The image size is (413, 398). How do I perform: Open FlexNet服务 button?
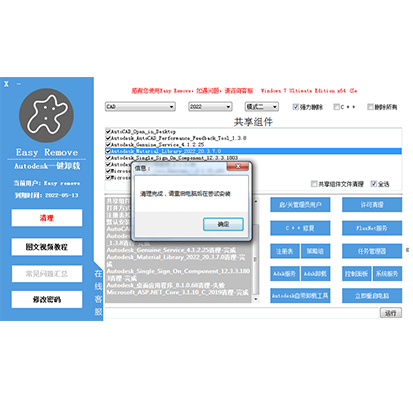tap(372, 228)
